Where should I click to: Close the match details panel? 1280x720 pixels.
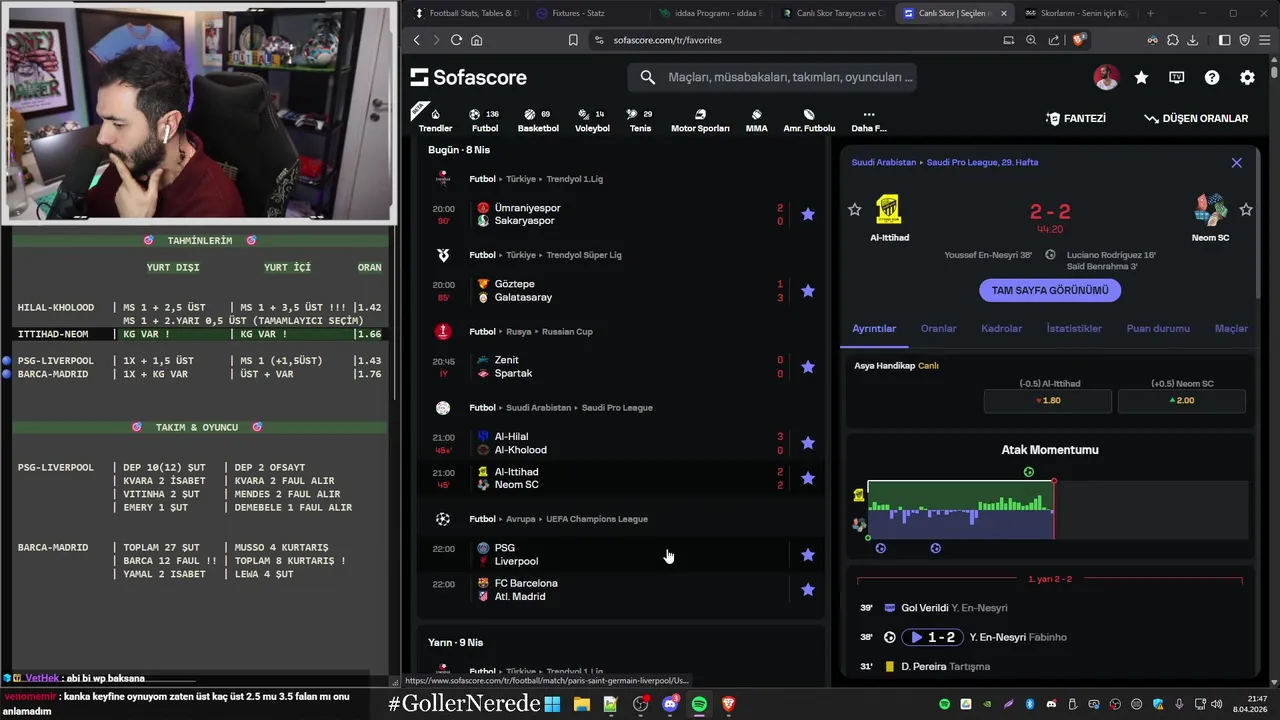[x=1236, y=163]
